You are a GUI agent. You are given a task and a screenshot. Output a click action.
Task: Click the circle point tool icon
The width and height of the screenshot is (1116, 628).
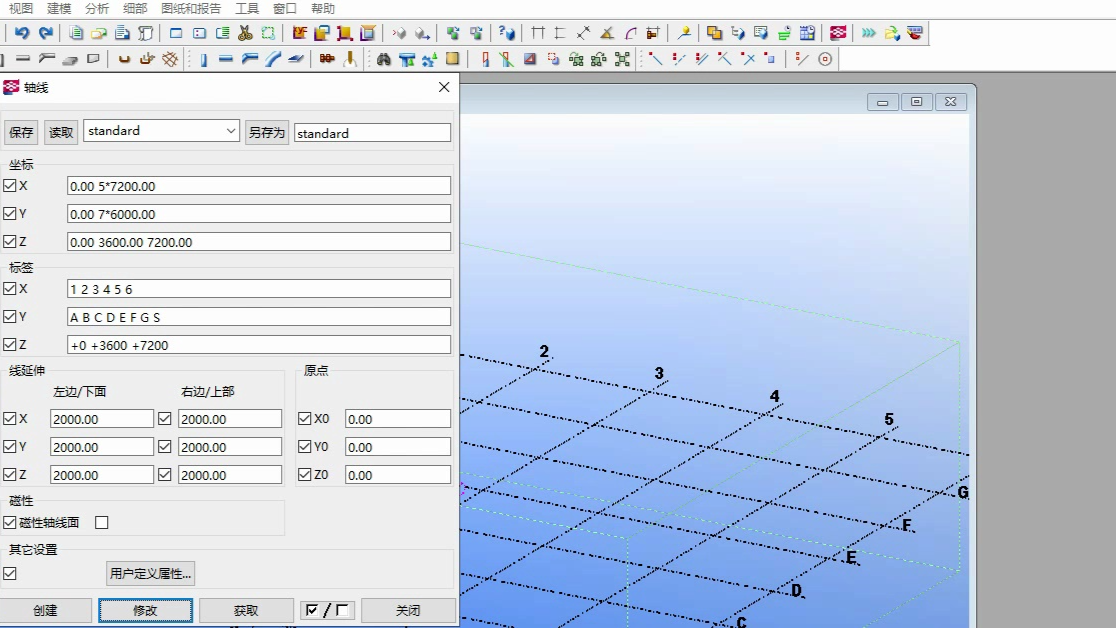(825, 59)
